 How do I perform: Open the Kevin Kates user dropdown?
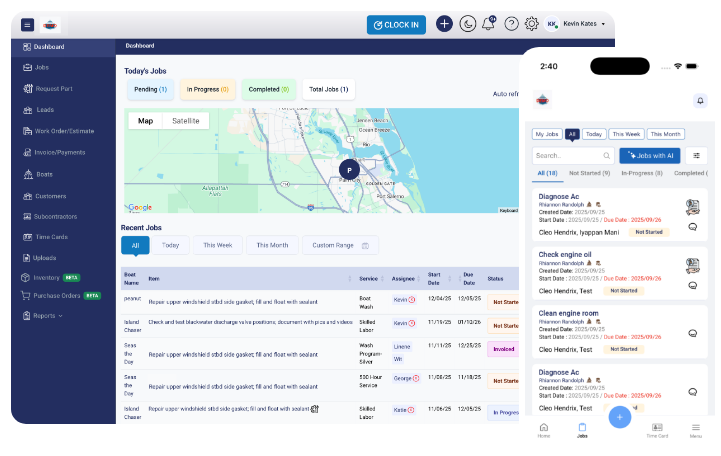tap(584, 24)
